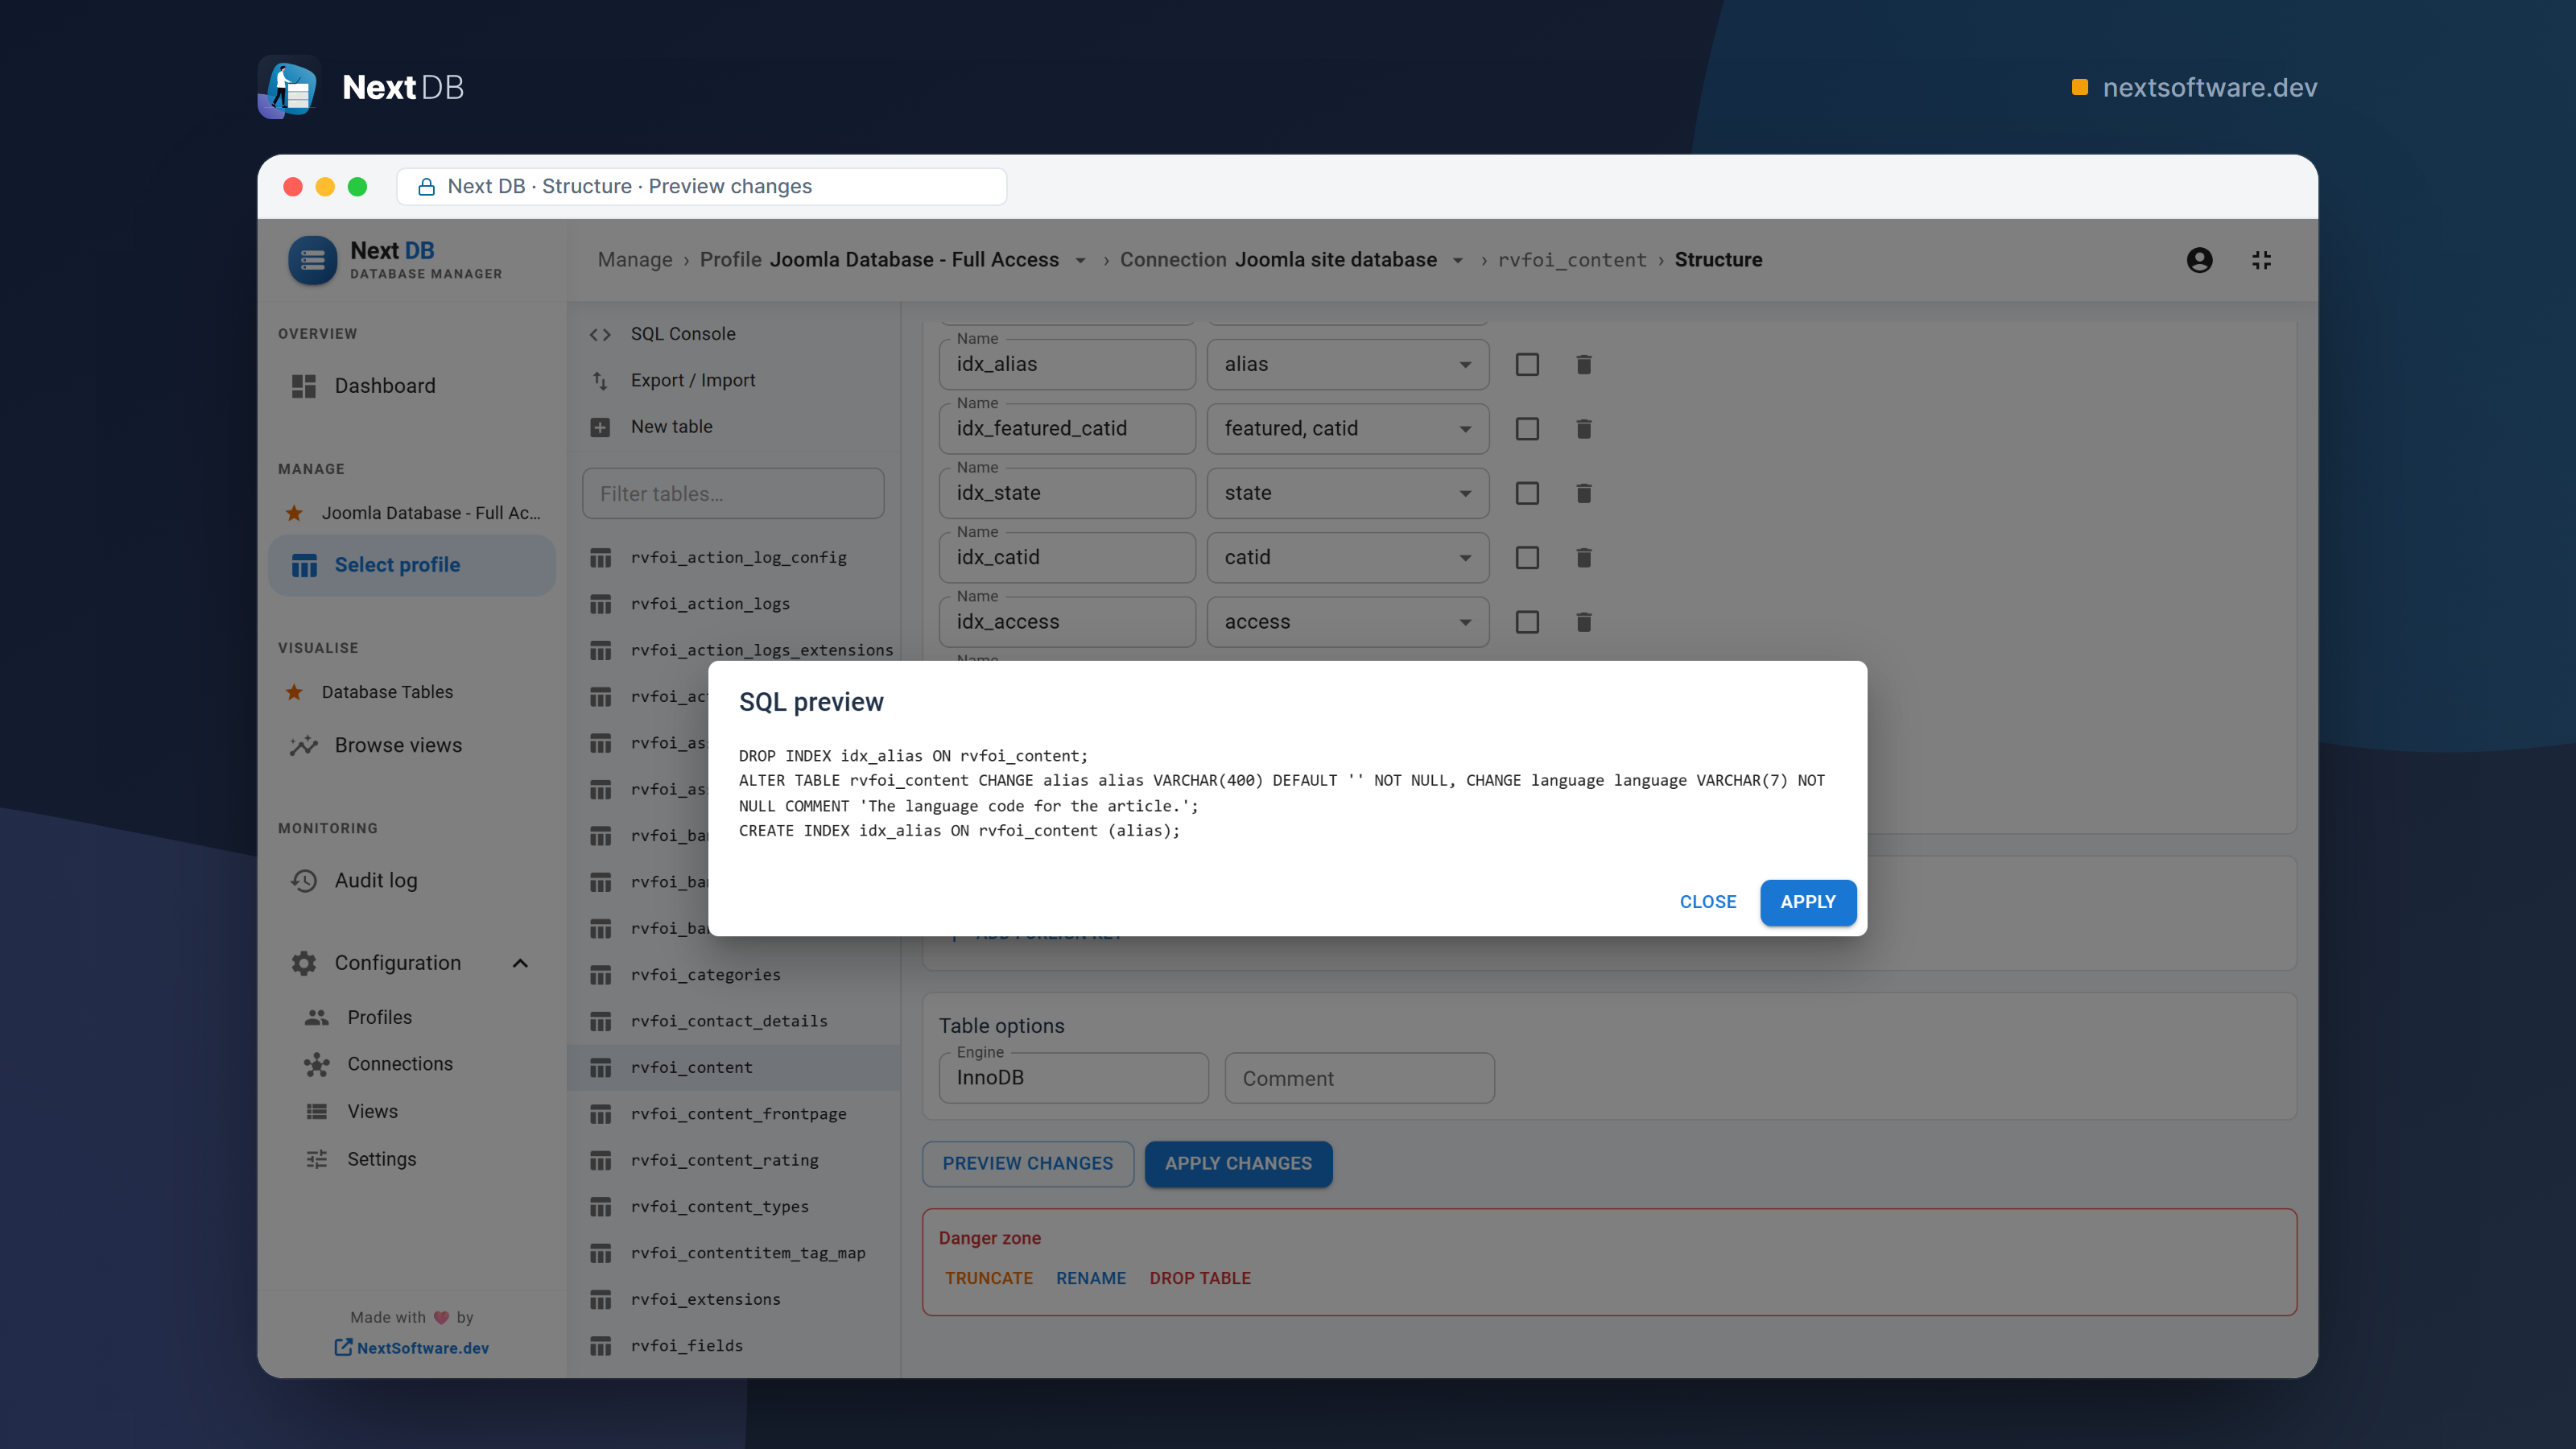Screen dimensions: 2576x1449
Task: Open the alias column dropdown
Action: (x=1348, y=364)
